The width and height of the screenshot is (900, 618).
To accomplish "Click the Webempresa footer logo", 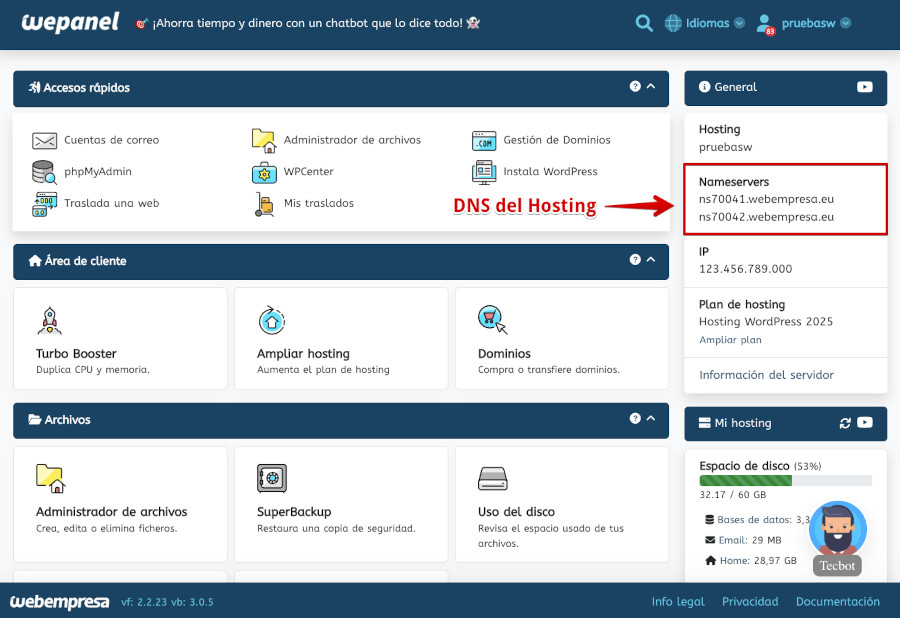I will pos(60,601).
